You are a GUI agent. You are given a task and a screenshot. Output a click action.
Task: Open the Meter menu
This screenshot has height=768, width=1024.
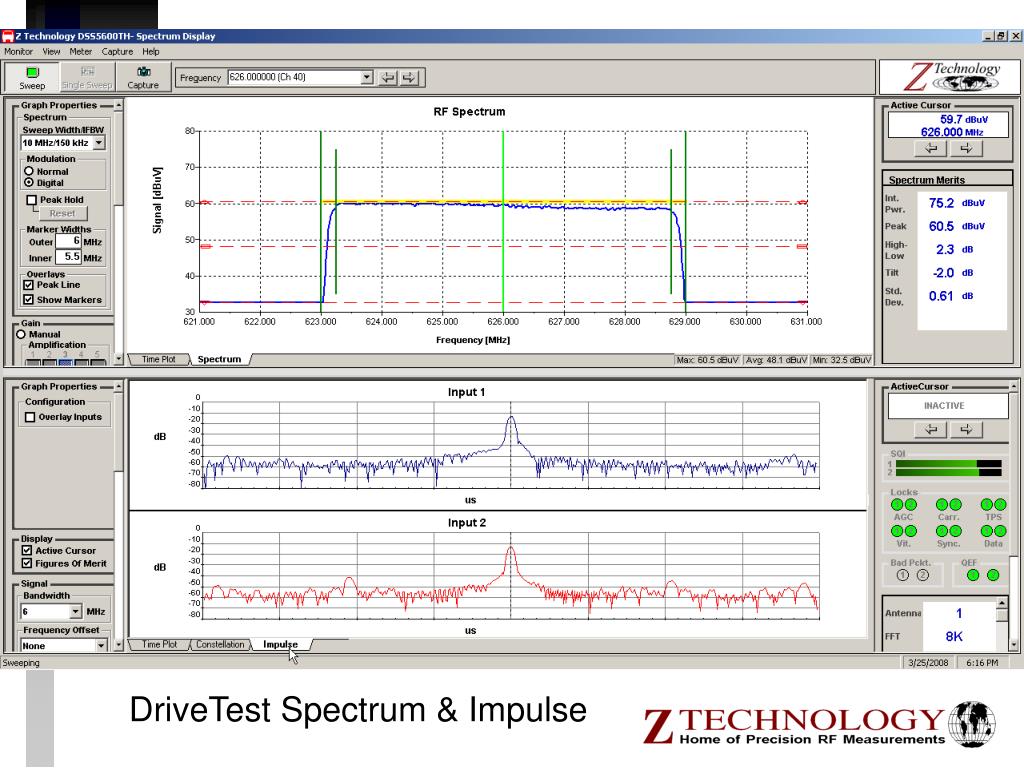80,52
